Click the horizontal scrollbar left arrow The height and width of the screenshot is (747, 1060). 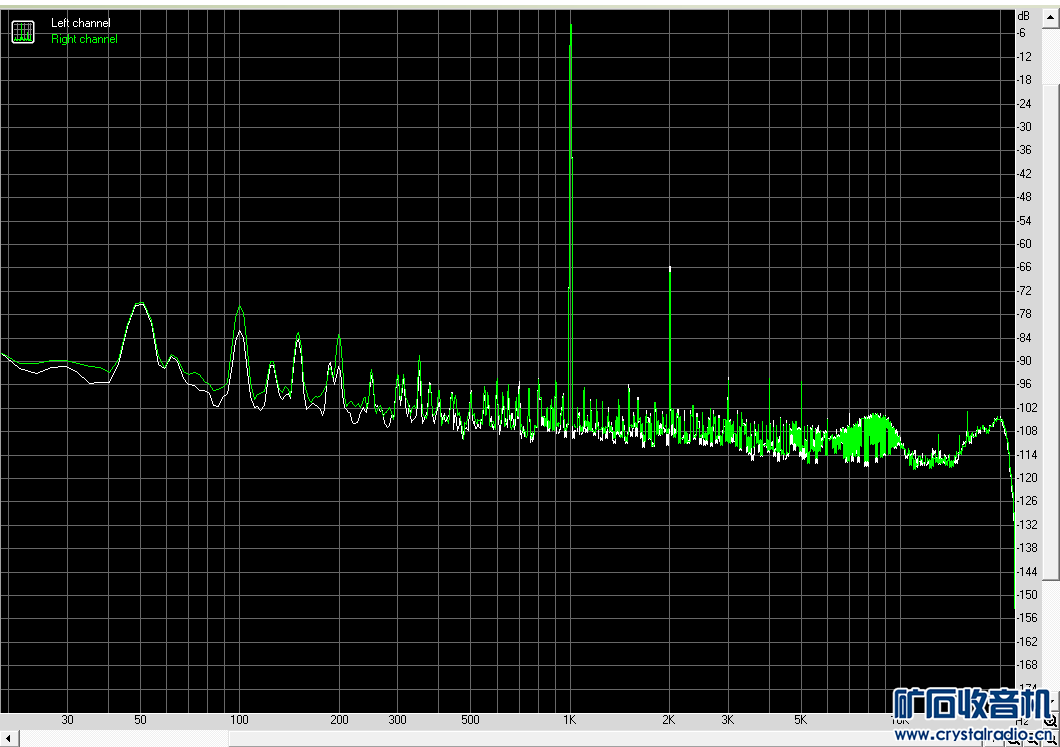(x=9, y=738)
